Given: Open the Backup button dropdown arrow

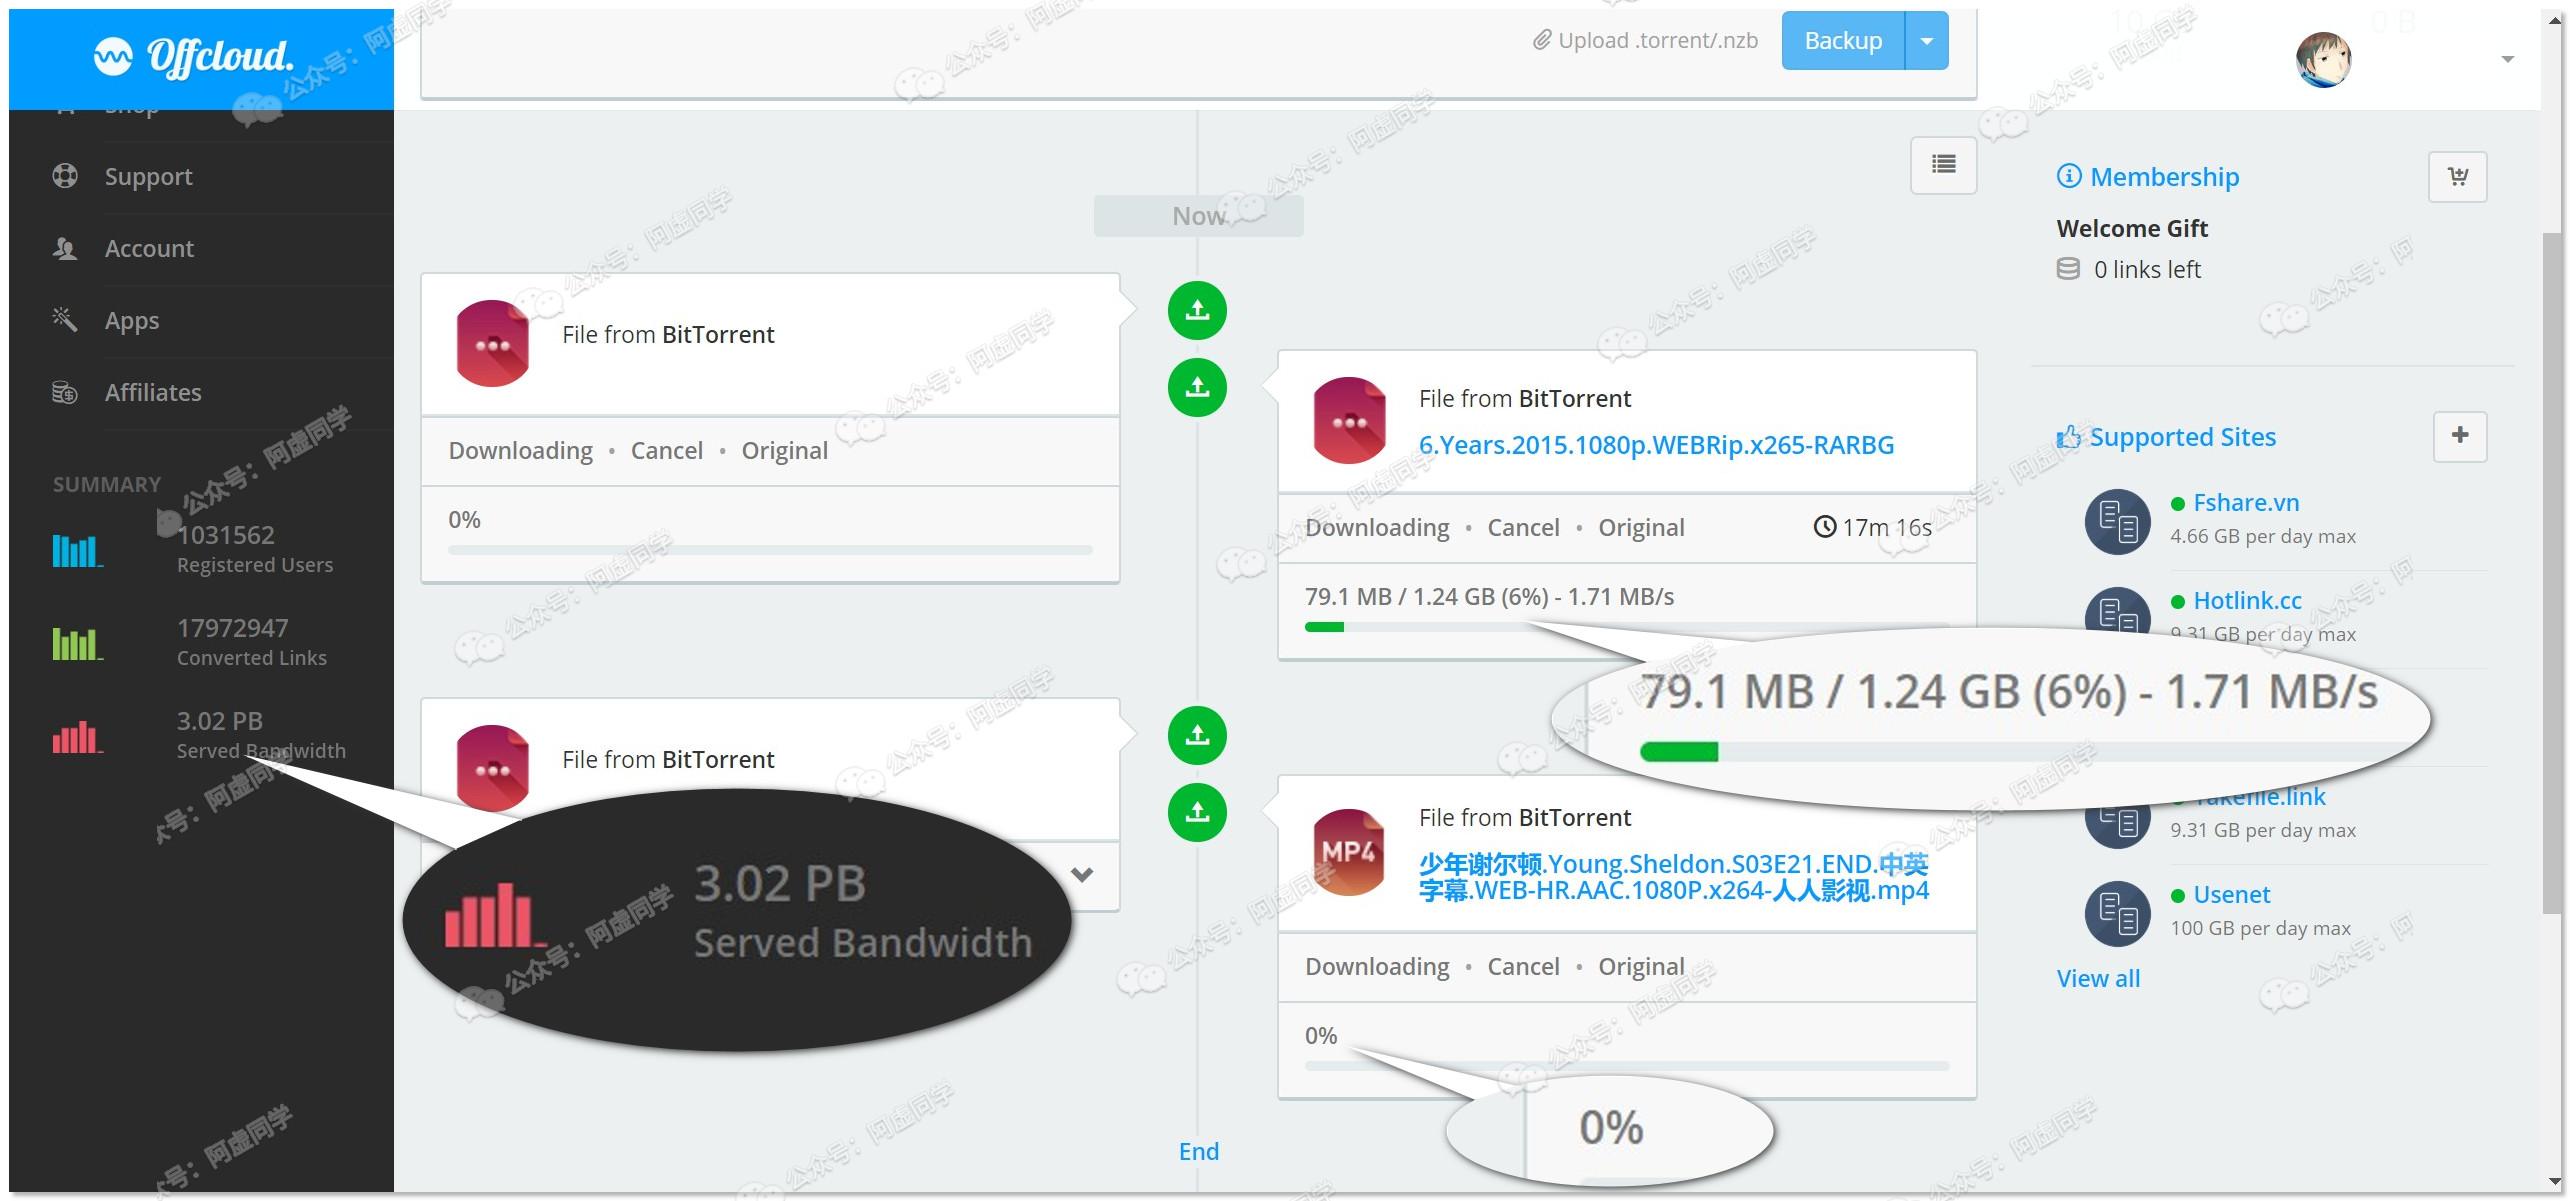Looking at the screenshot, I should tap(1927, 41).
